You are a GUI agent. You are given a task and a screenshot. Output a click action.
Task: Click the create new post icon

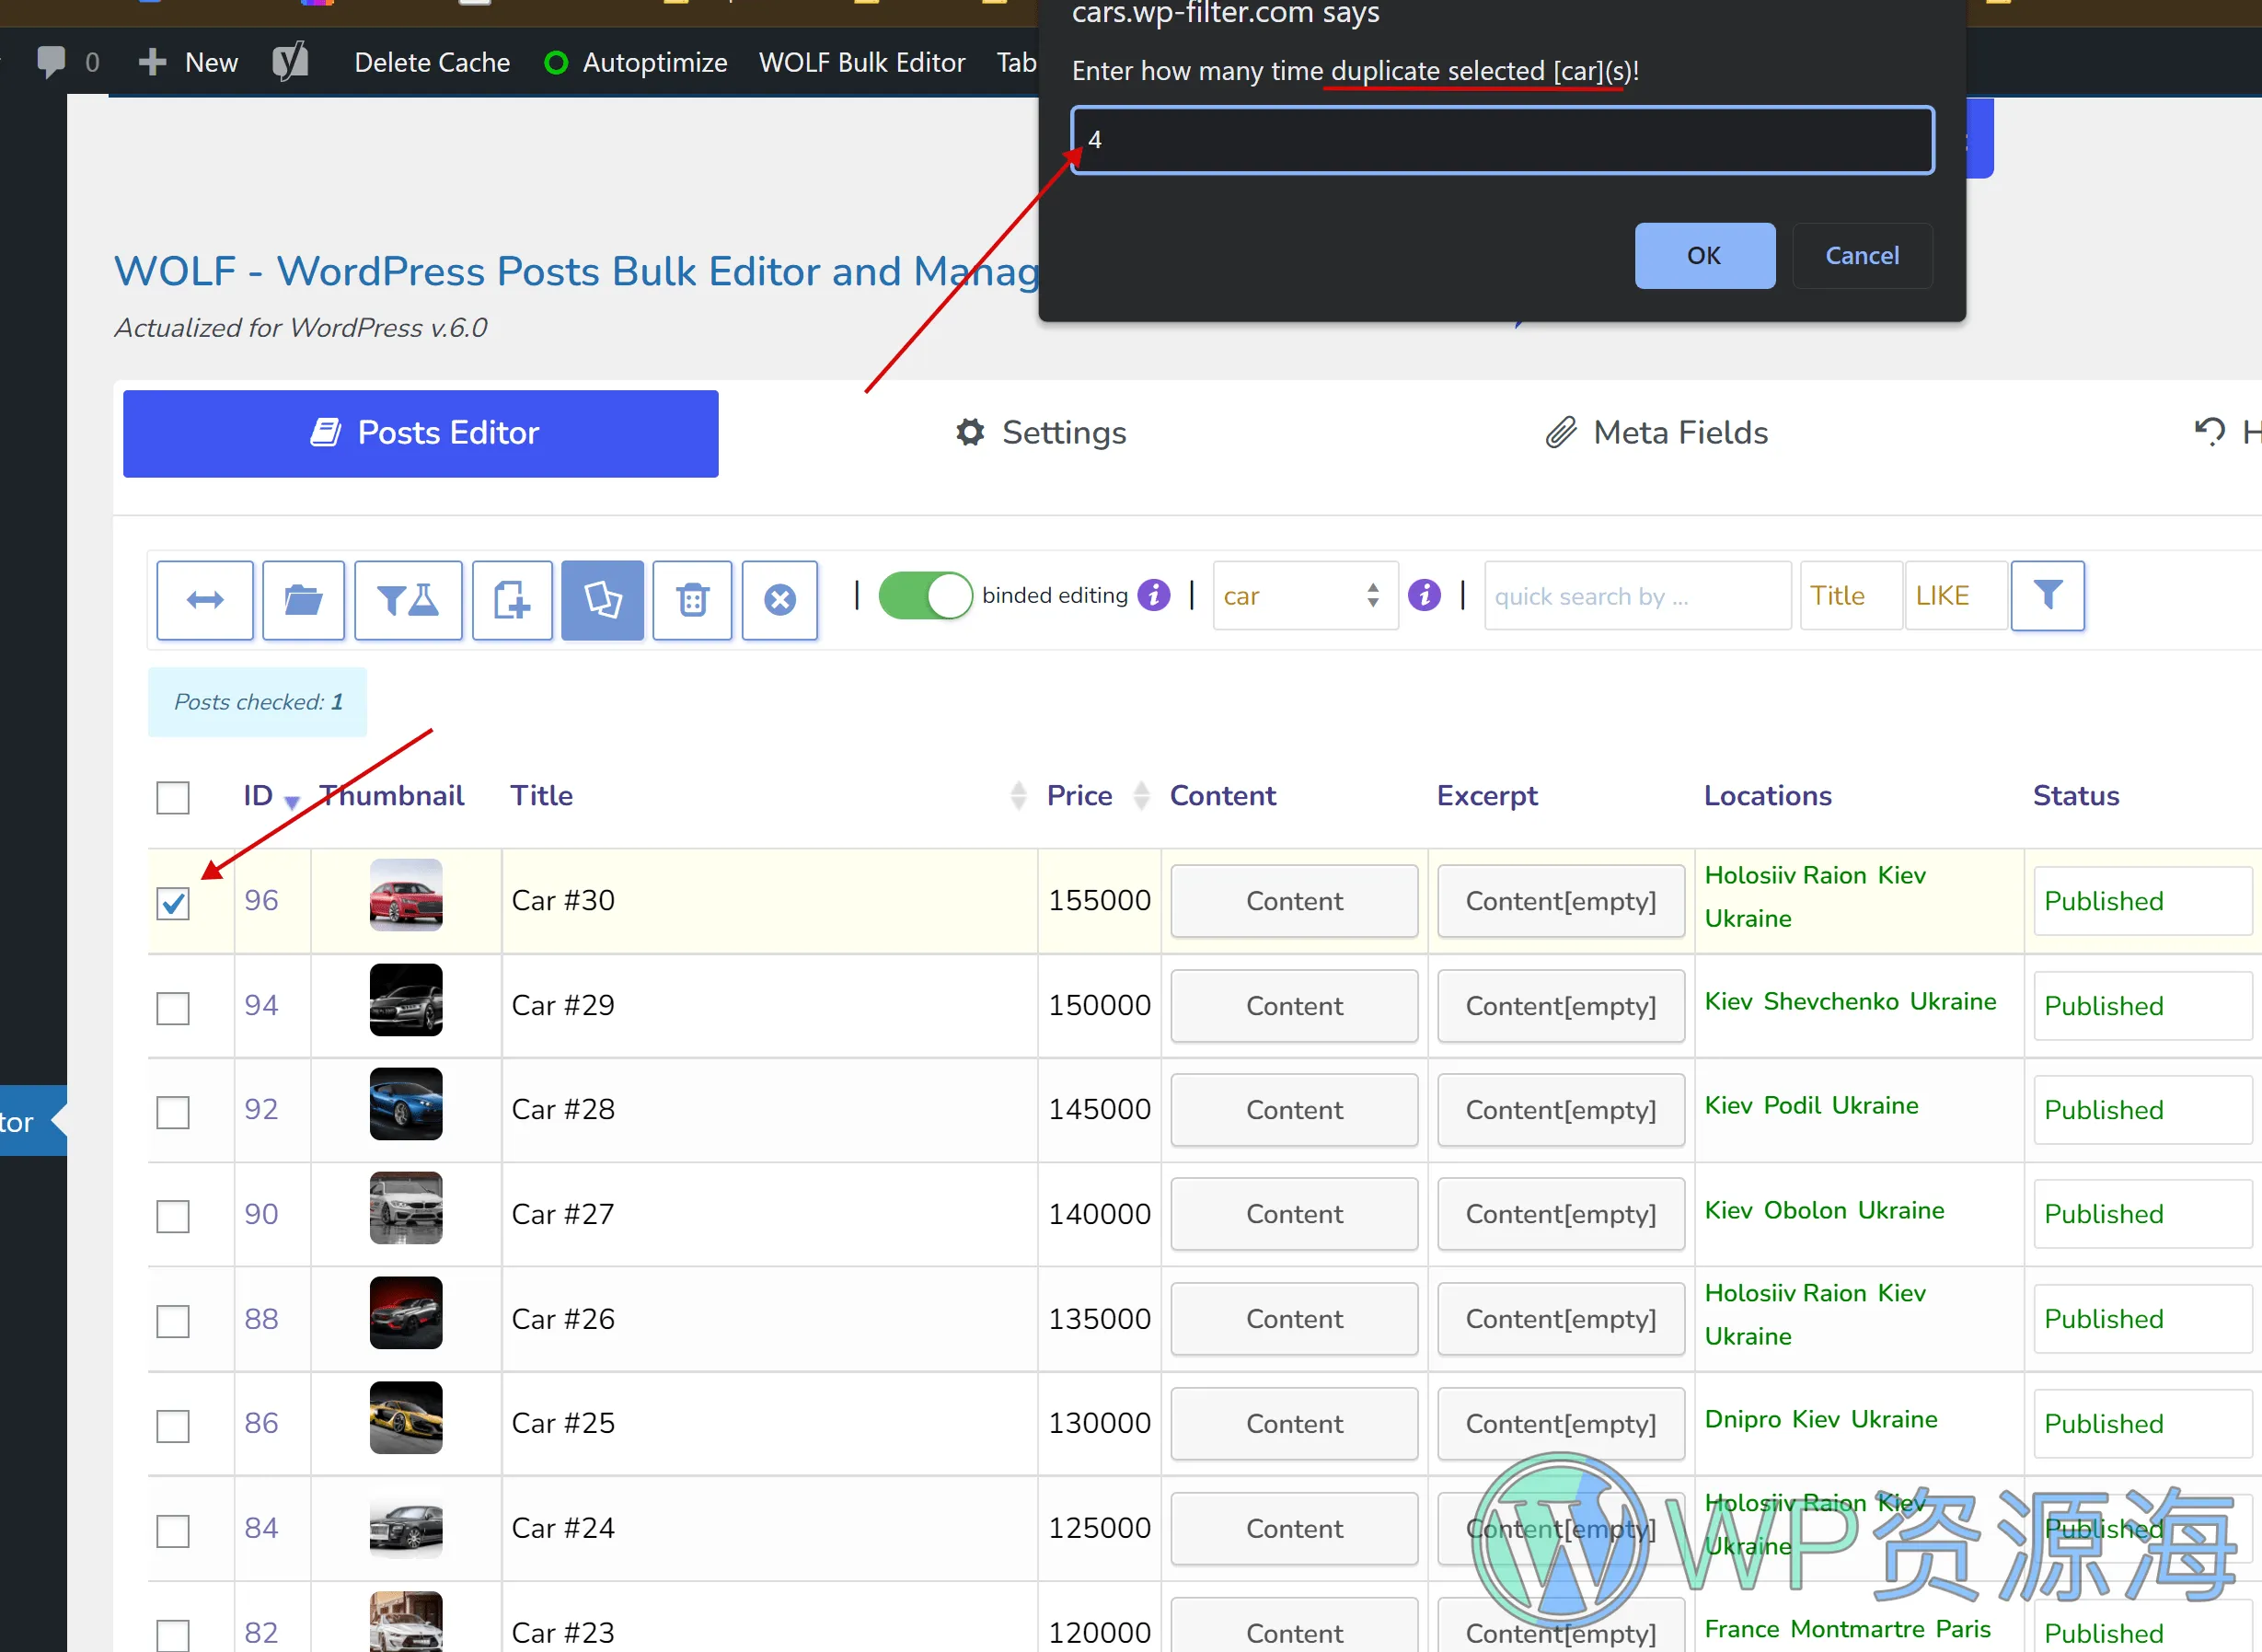click(512, 600)
